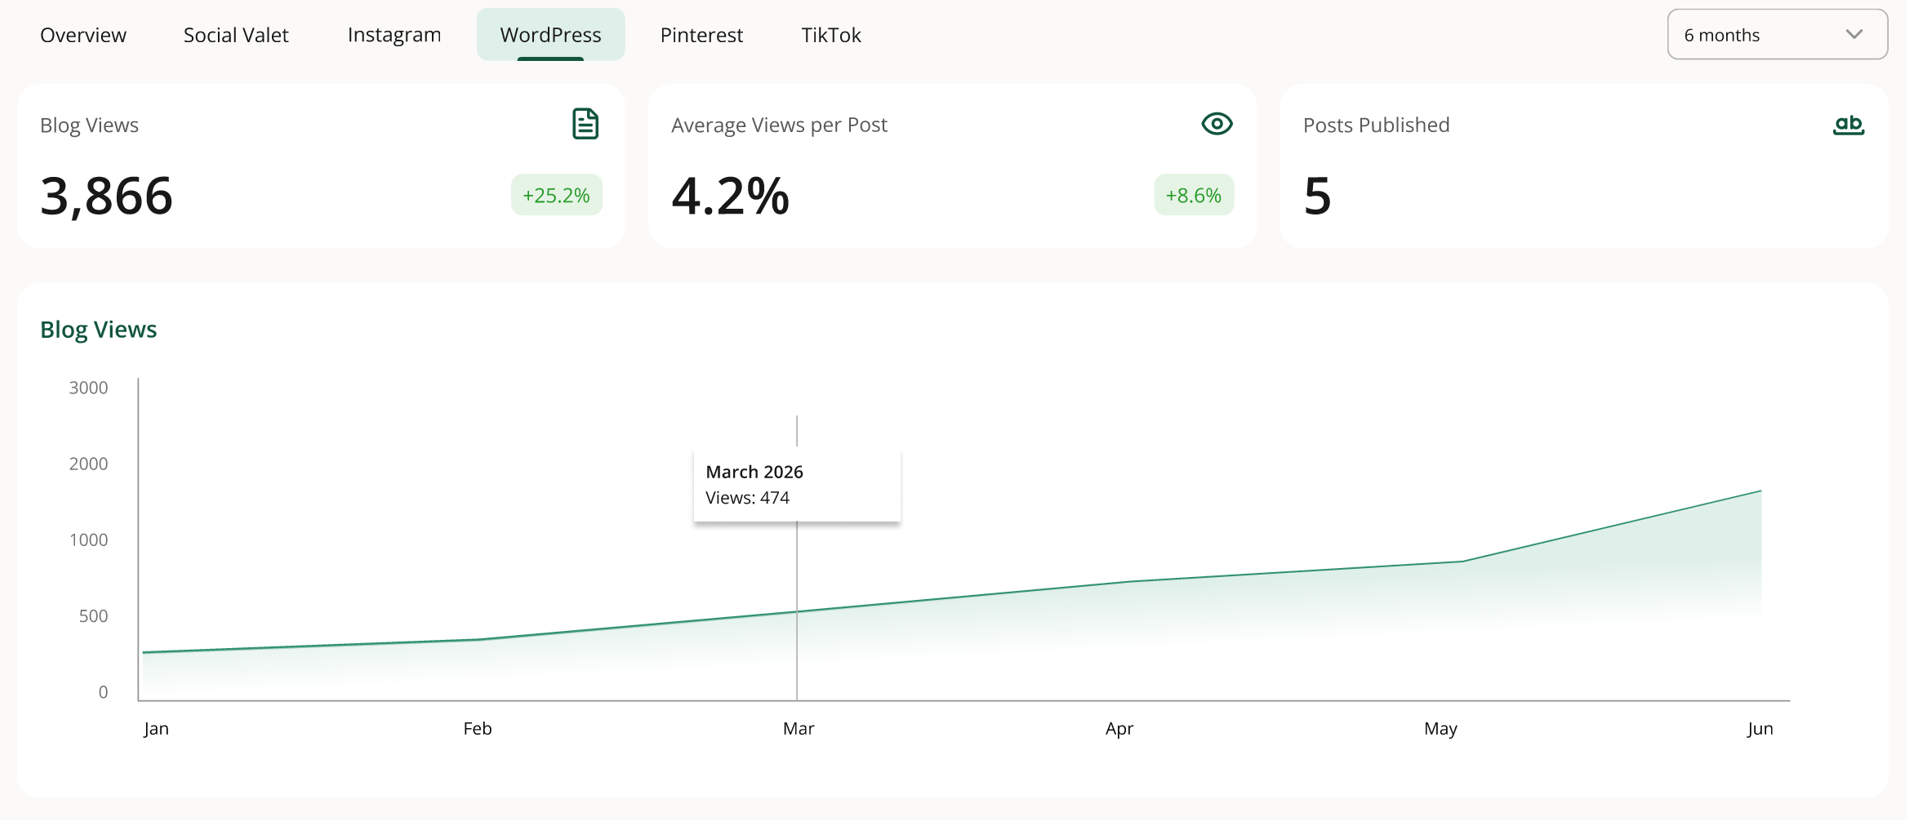Select the Feb point on the chart
The height and width of the screenshot is (820, 1907).
478,639
